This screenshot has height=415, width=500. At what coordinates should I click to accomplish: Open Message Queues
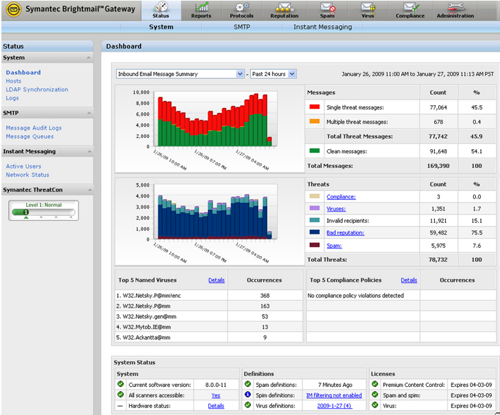click(x=29, y=136)
